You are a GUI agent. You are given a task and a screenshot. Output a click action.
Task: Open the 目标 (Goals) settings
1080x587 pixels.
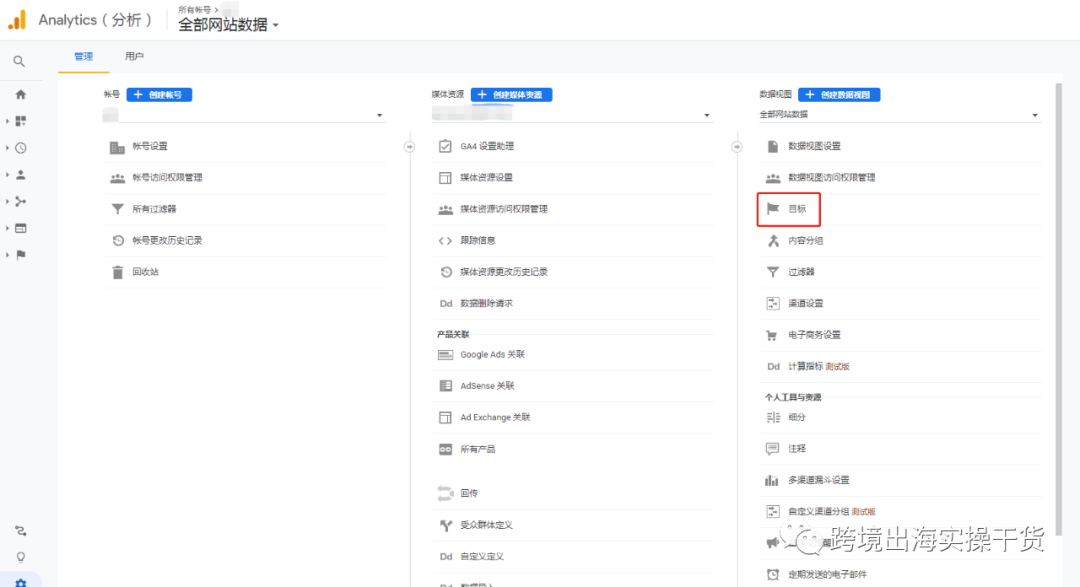[797, 208]
